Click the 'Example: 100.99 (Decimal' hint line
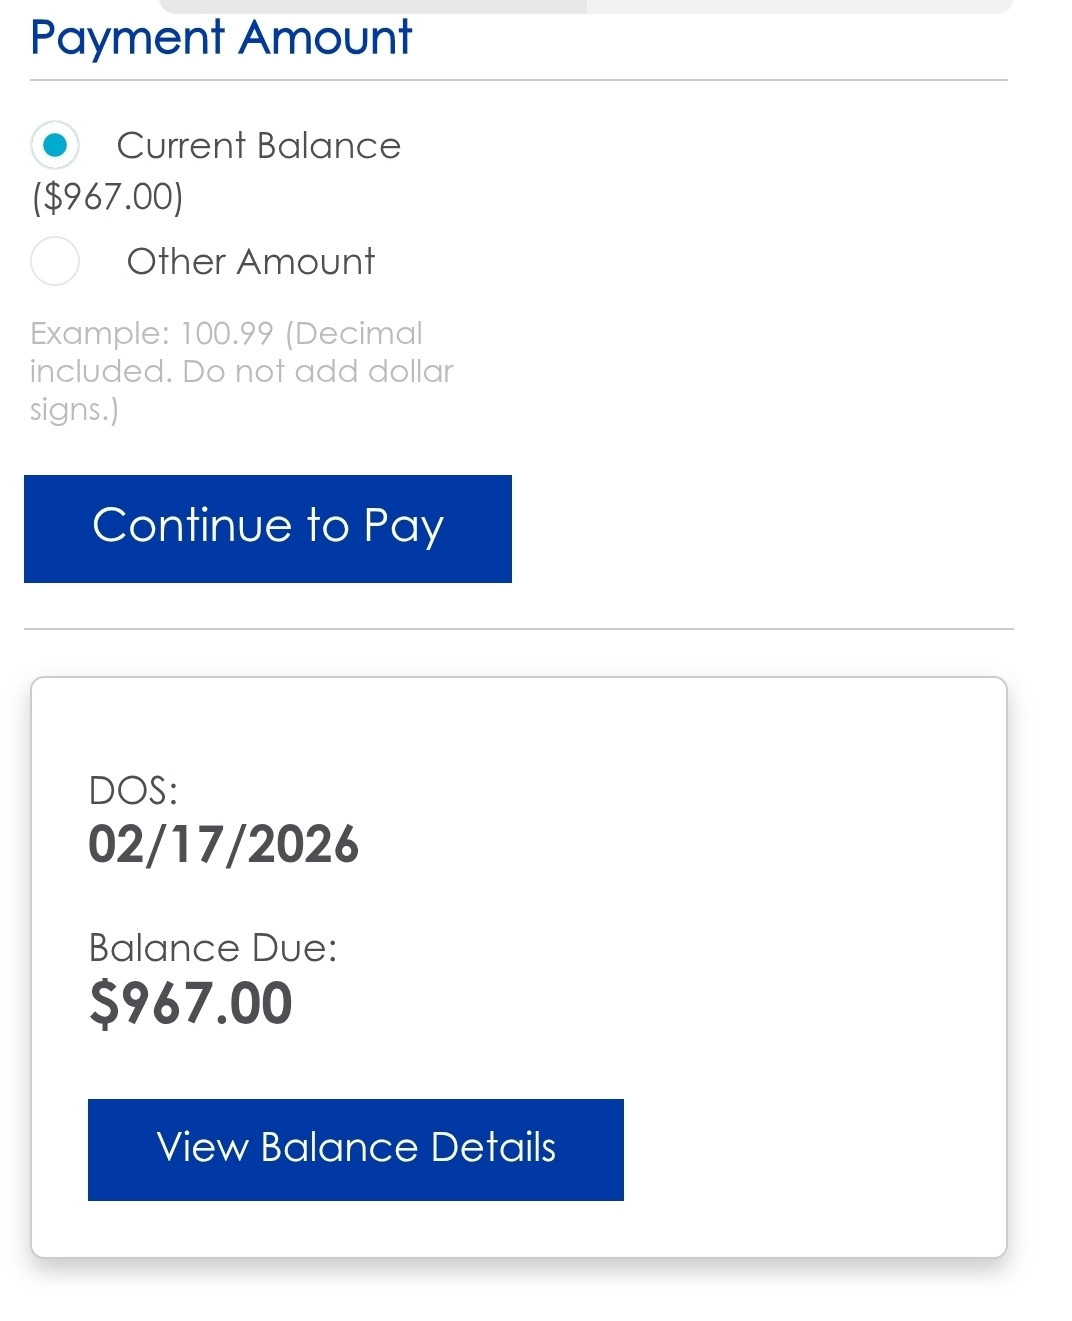1072x1321 pixels. 226,333
